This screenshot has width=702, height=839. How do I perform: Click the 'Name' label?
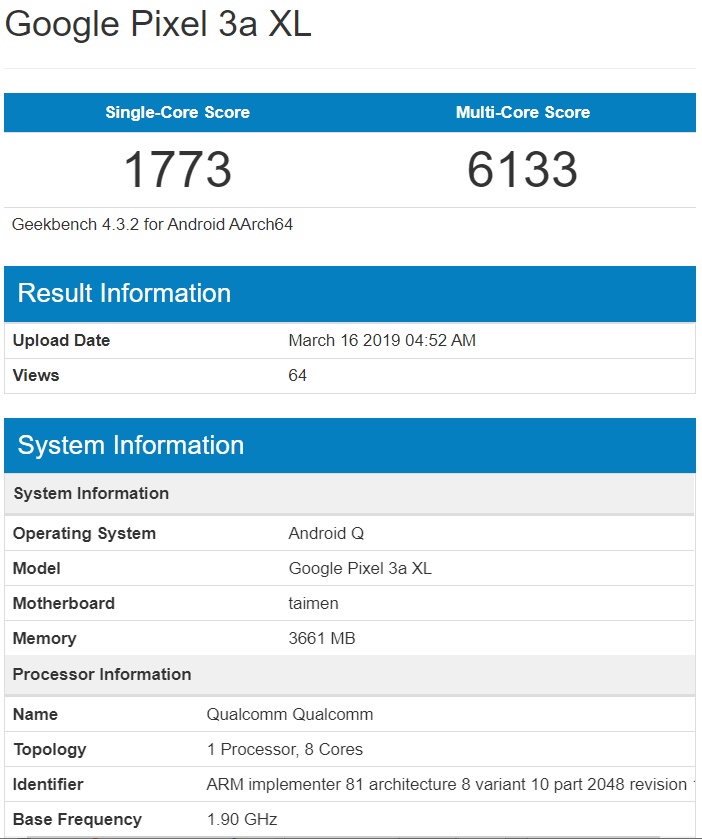pos(35,714)
